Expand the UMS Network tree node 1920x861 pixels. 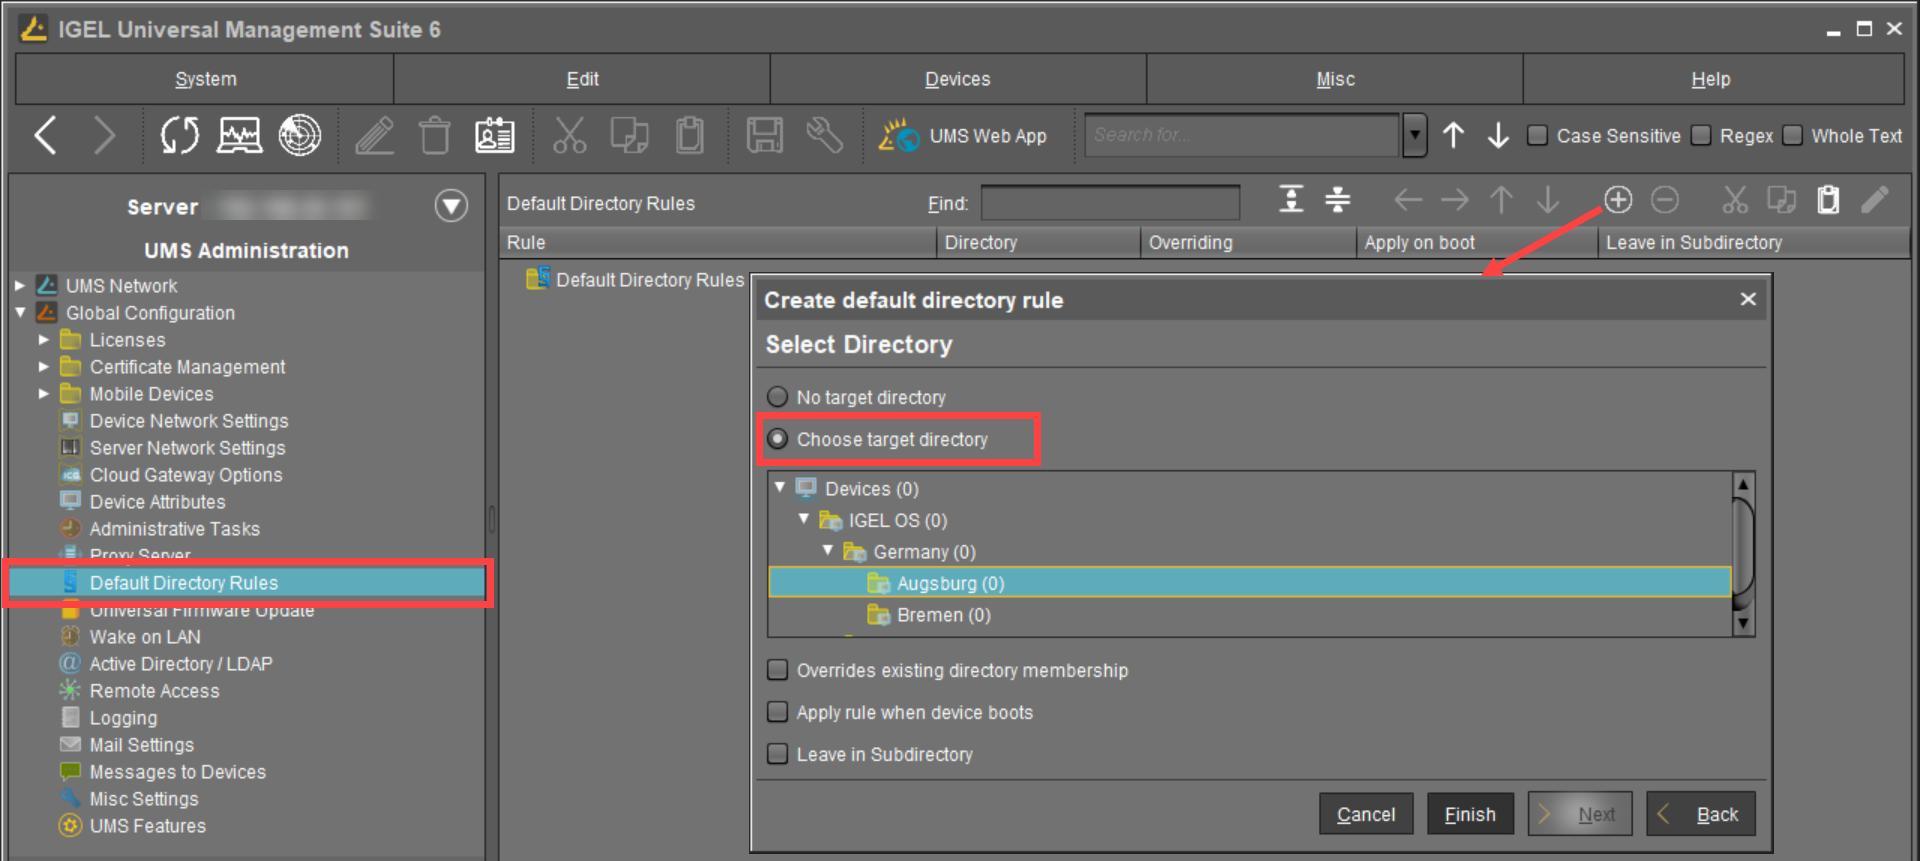click(20, 286)
